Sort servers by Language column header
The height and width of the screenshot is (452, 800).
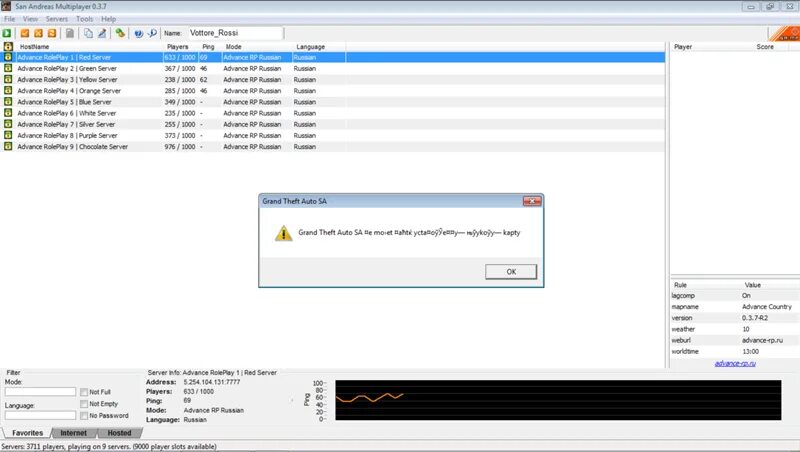coord(310,46)
